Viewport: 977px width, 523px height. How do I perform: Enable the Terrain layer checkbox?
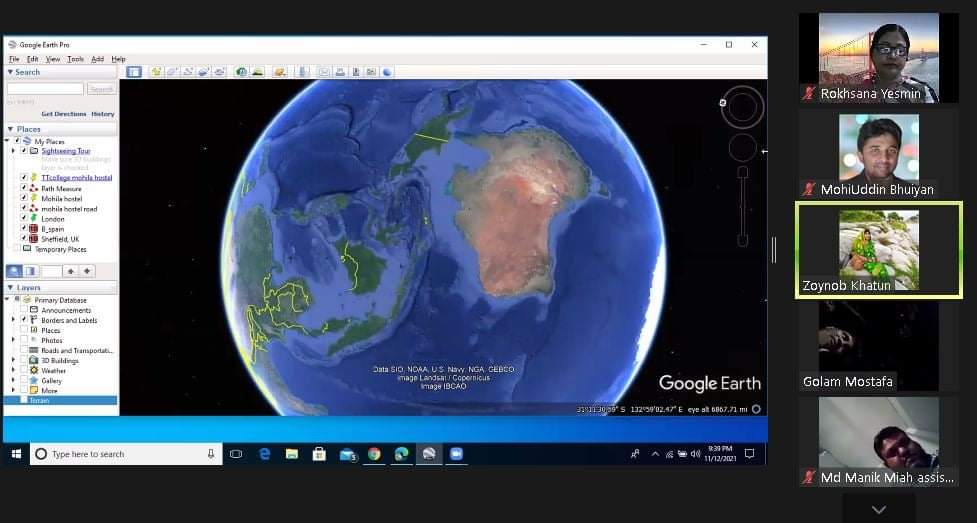point(24,400)
